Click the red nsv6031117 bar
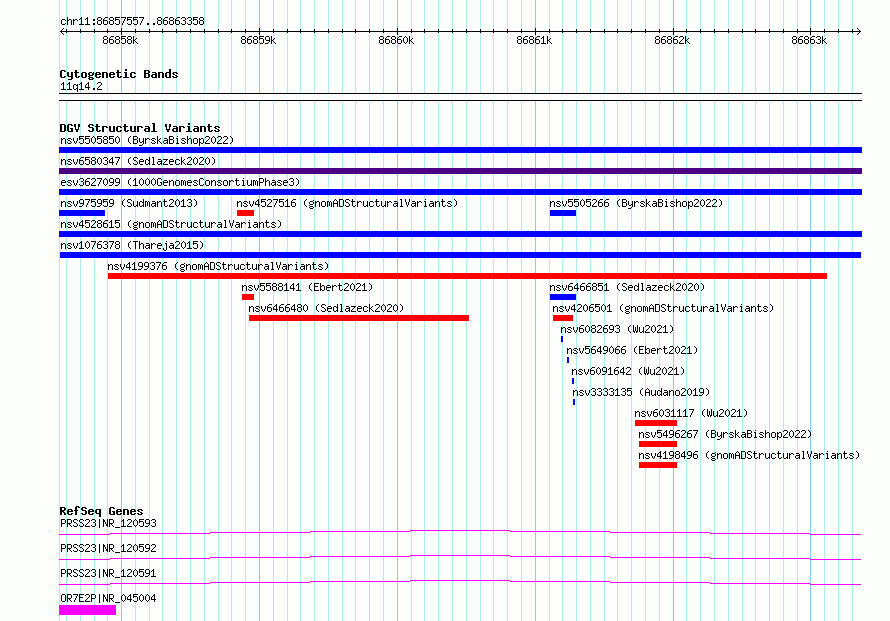 (656, 423)
